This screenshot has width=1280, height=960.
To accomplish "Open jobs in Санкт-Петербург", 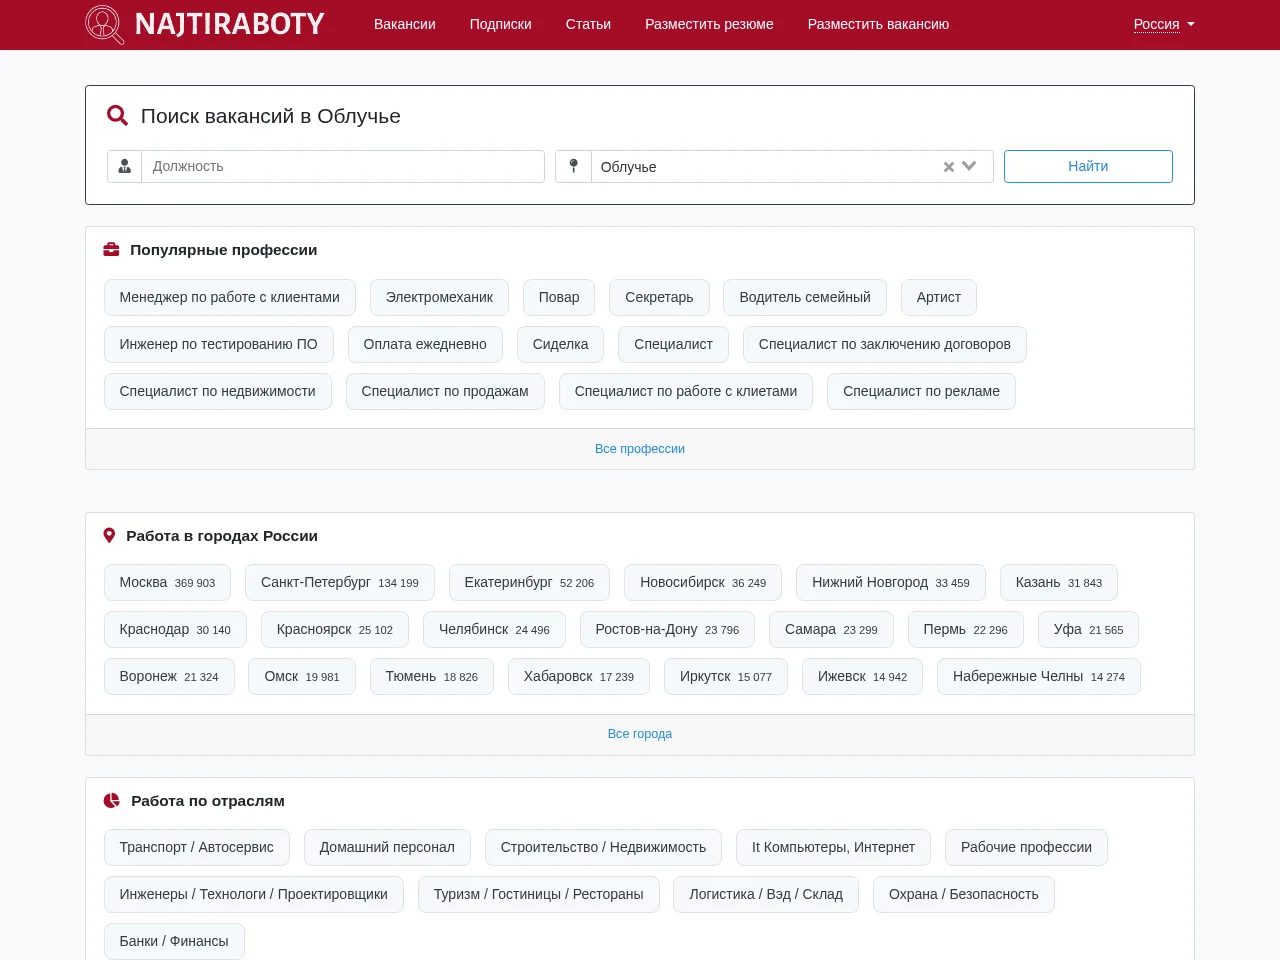I will coord(340,582).
